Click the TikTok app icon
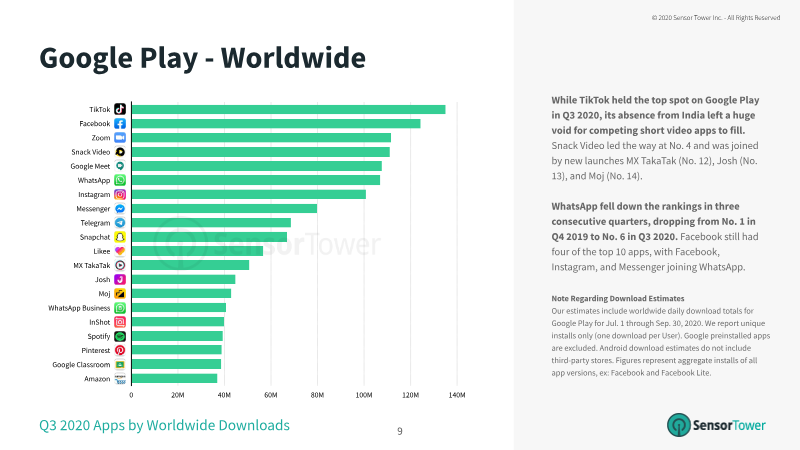The width and height of the screenshot is (800, 450). click(x=120, y=109)
